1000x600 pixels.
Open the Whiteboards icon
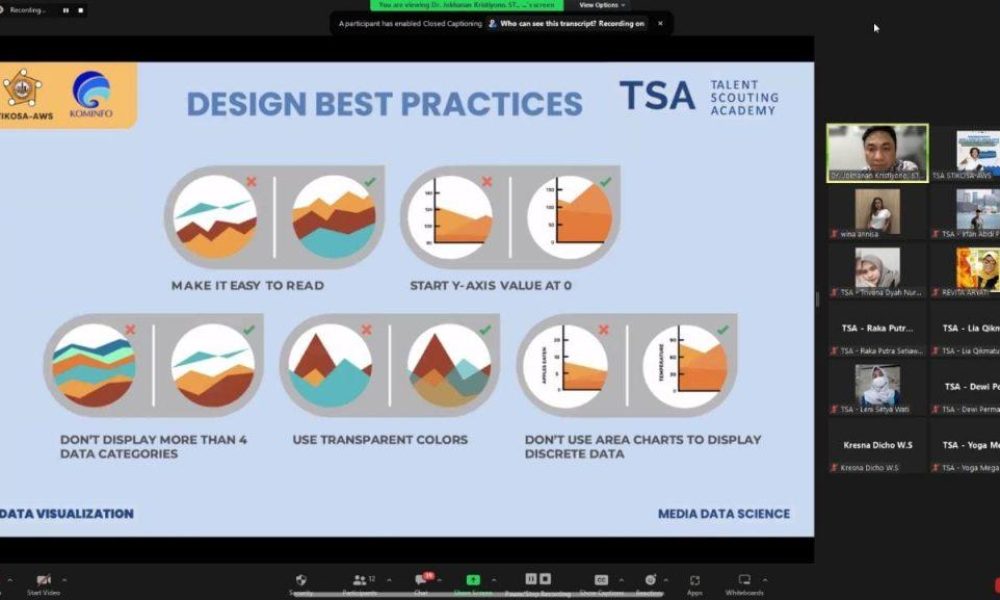[x=744, y=580]
